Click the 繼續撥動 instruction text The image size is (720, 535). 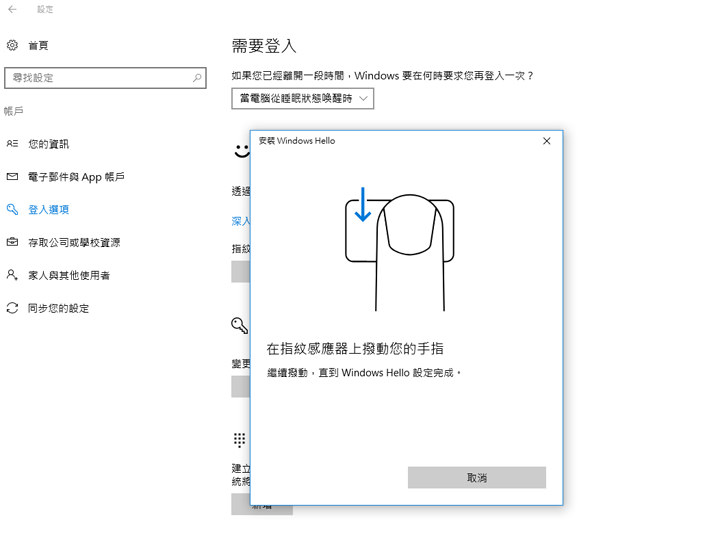click(364, 372)
